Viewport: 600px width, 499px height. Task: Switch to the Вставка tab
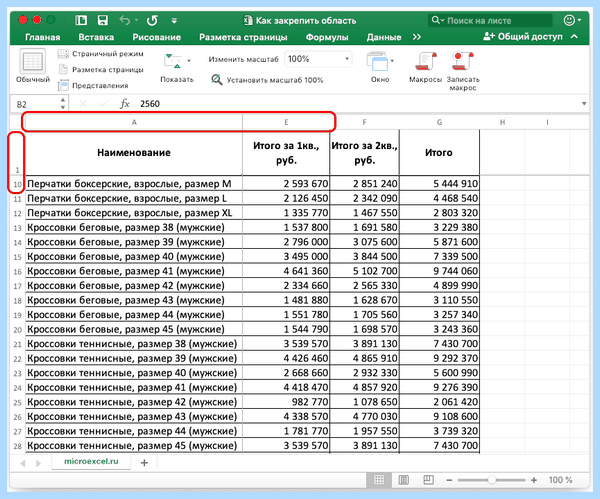pos(96,37)
